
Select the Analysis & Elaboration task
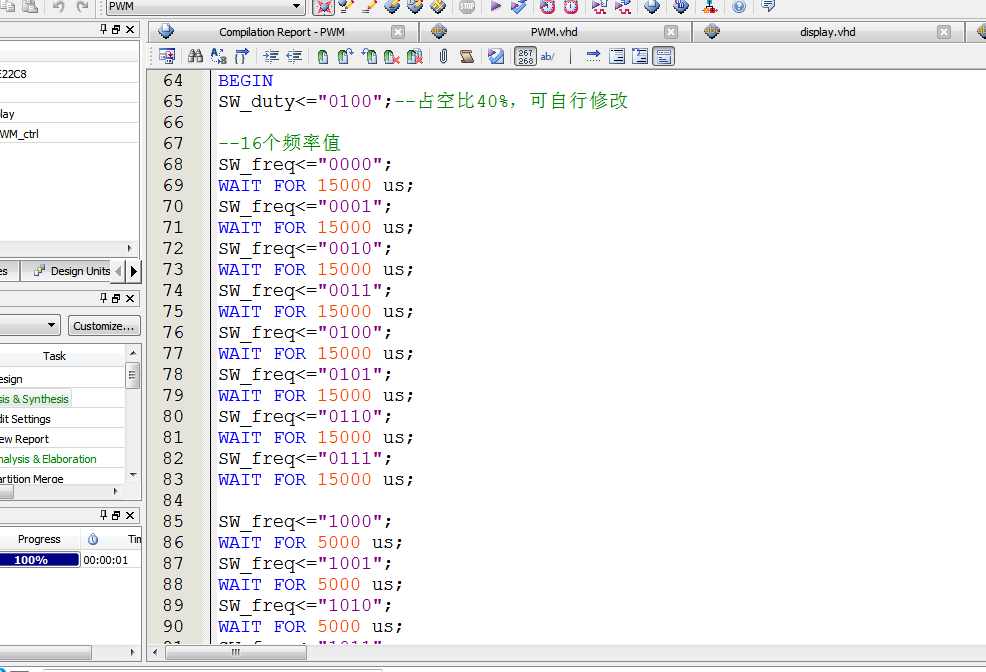click(x=48, y=459)
